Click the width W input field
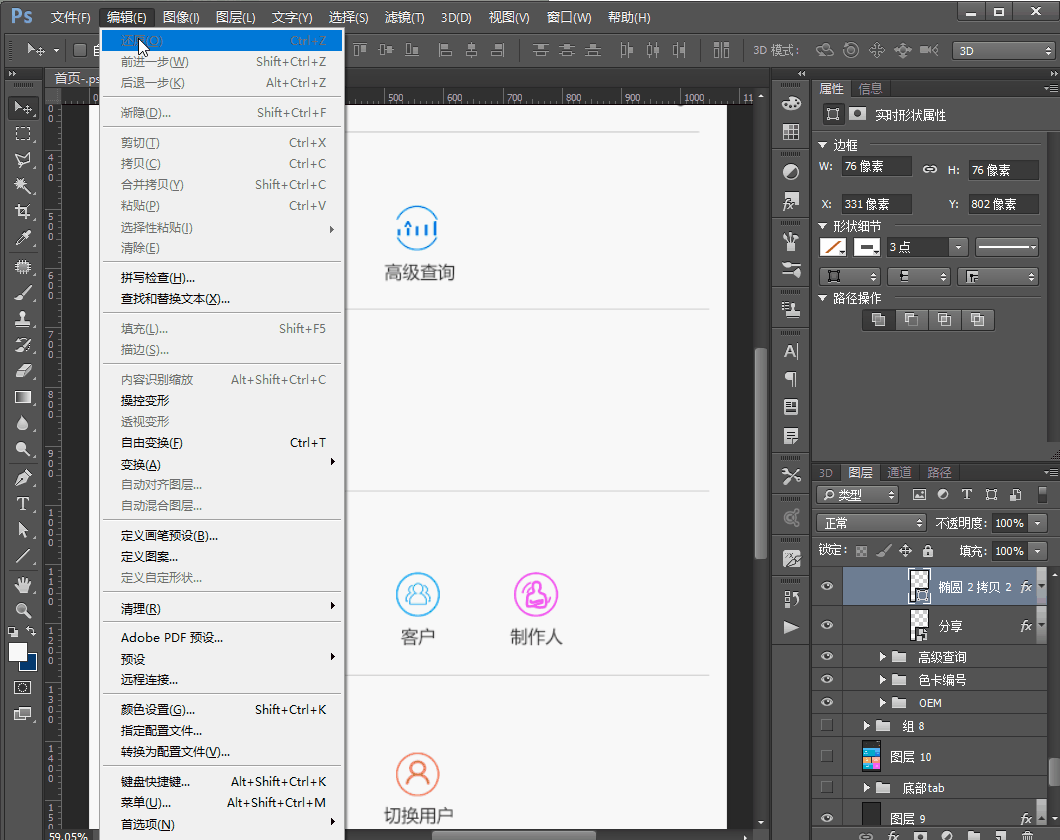 click(x=875, y=167)
